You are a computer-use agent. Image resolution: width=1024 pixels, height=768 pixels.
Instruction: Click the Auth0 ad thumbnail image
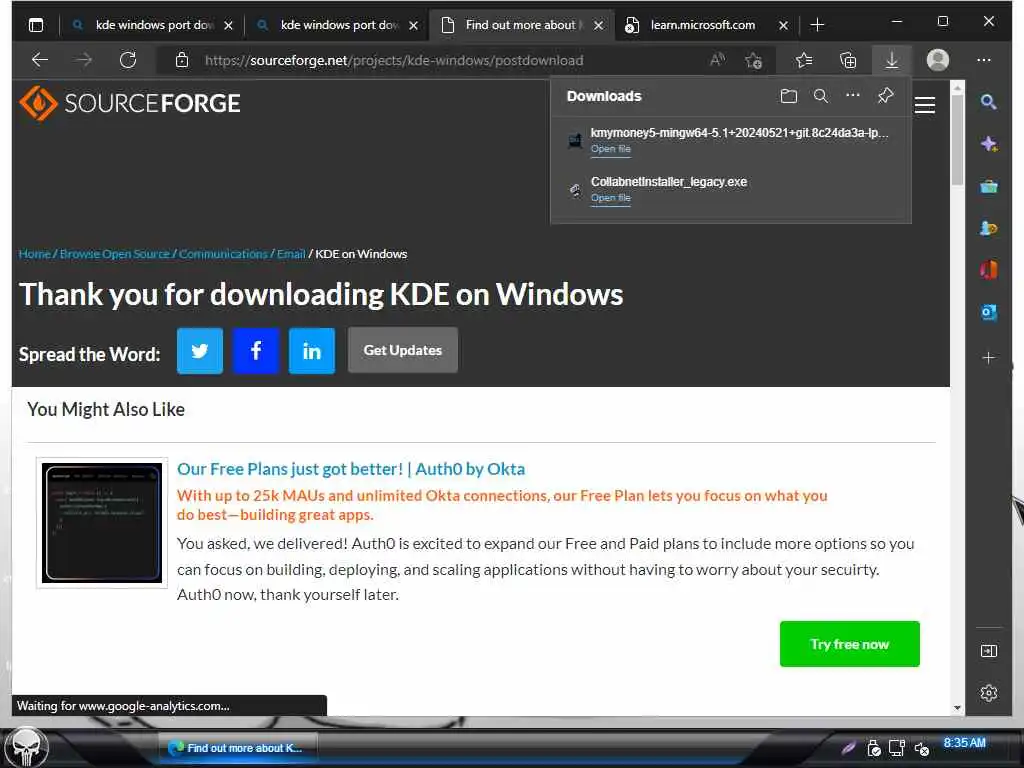coord(102,523)
